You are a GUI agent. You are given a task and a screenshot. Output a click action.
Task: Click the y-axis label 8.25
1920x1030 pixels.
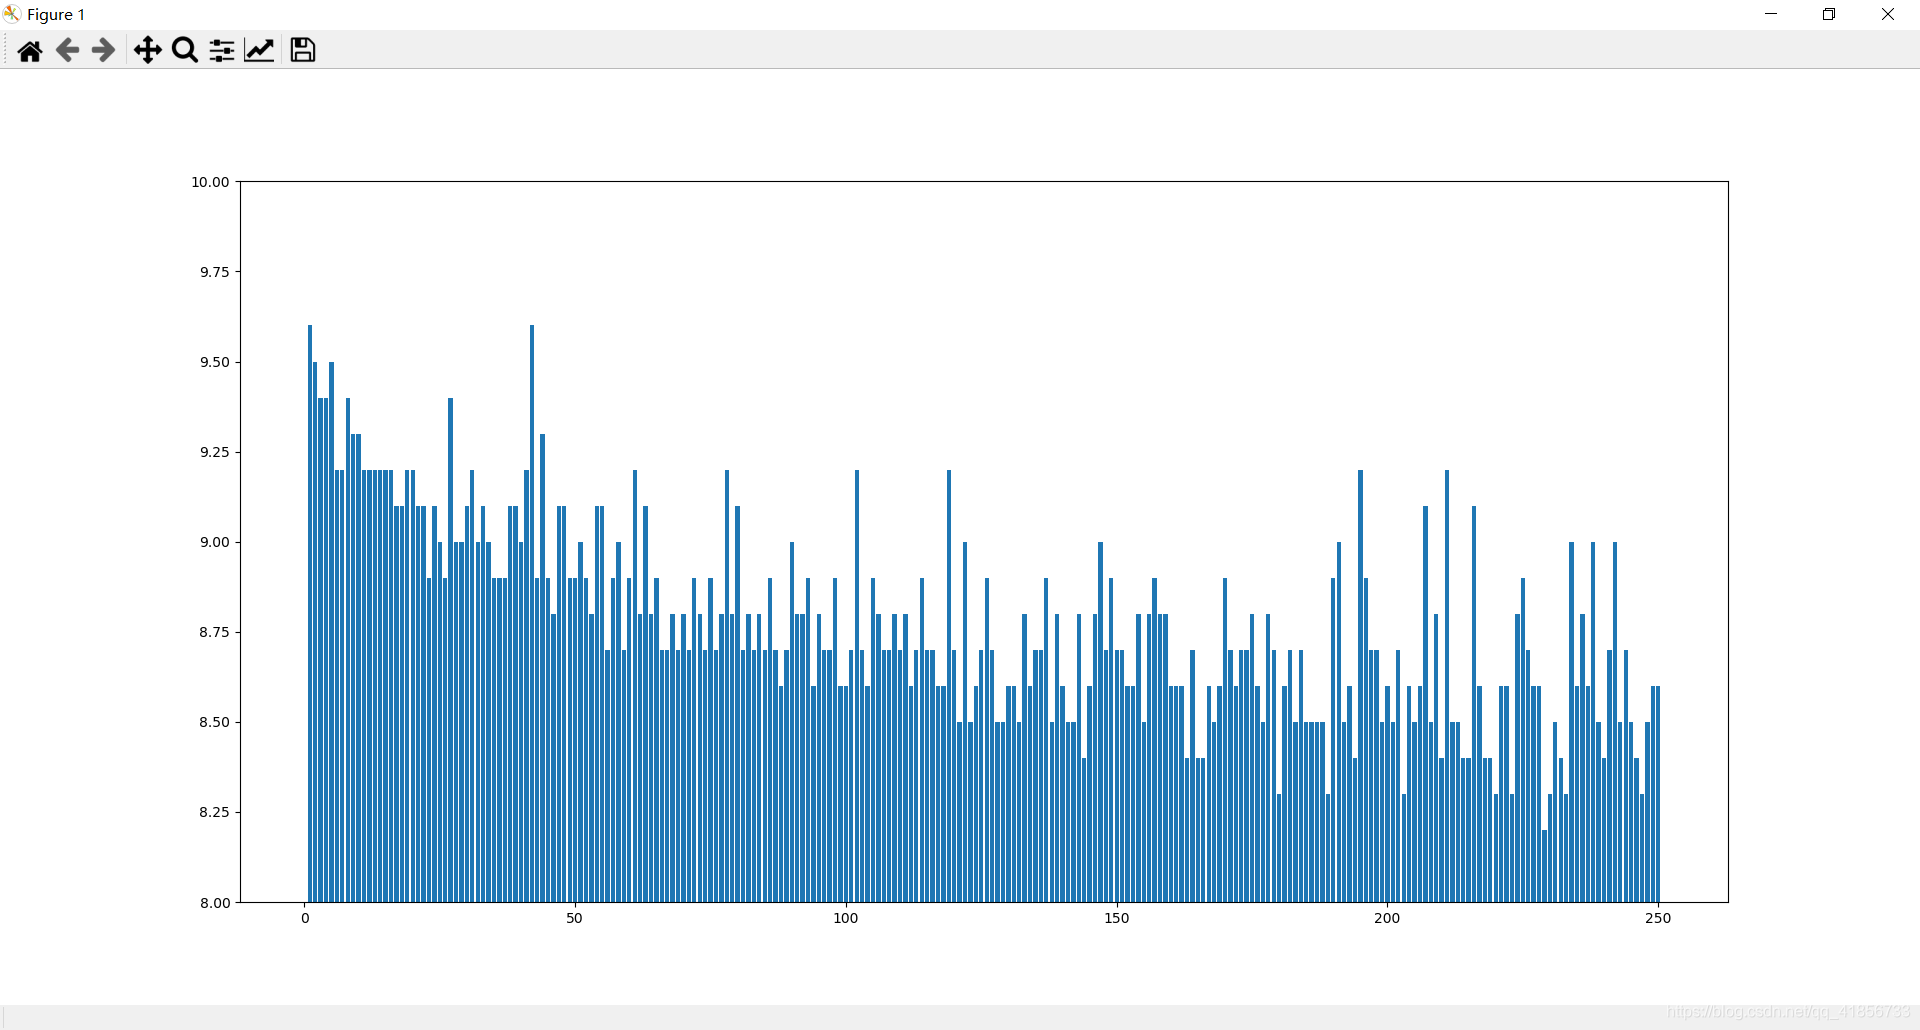point(214,812)
